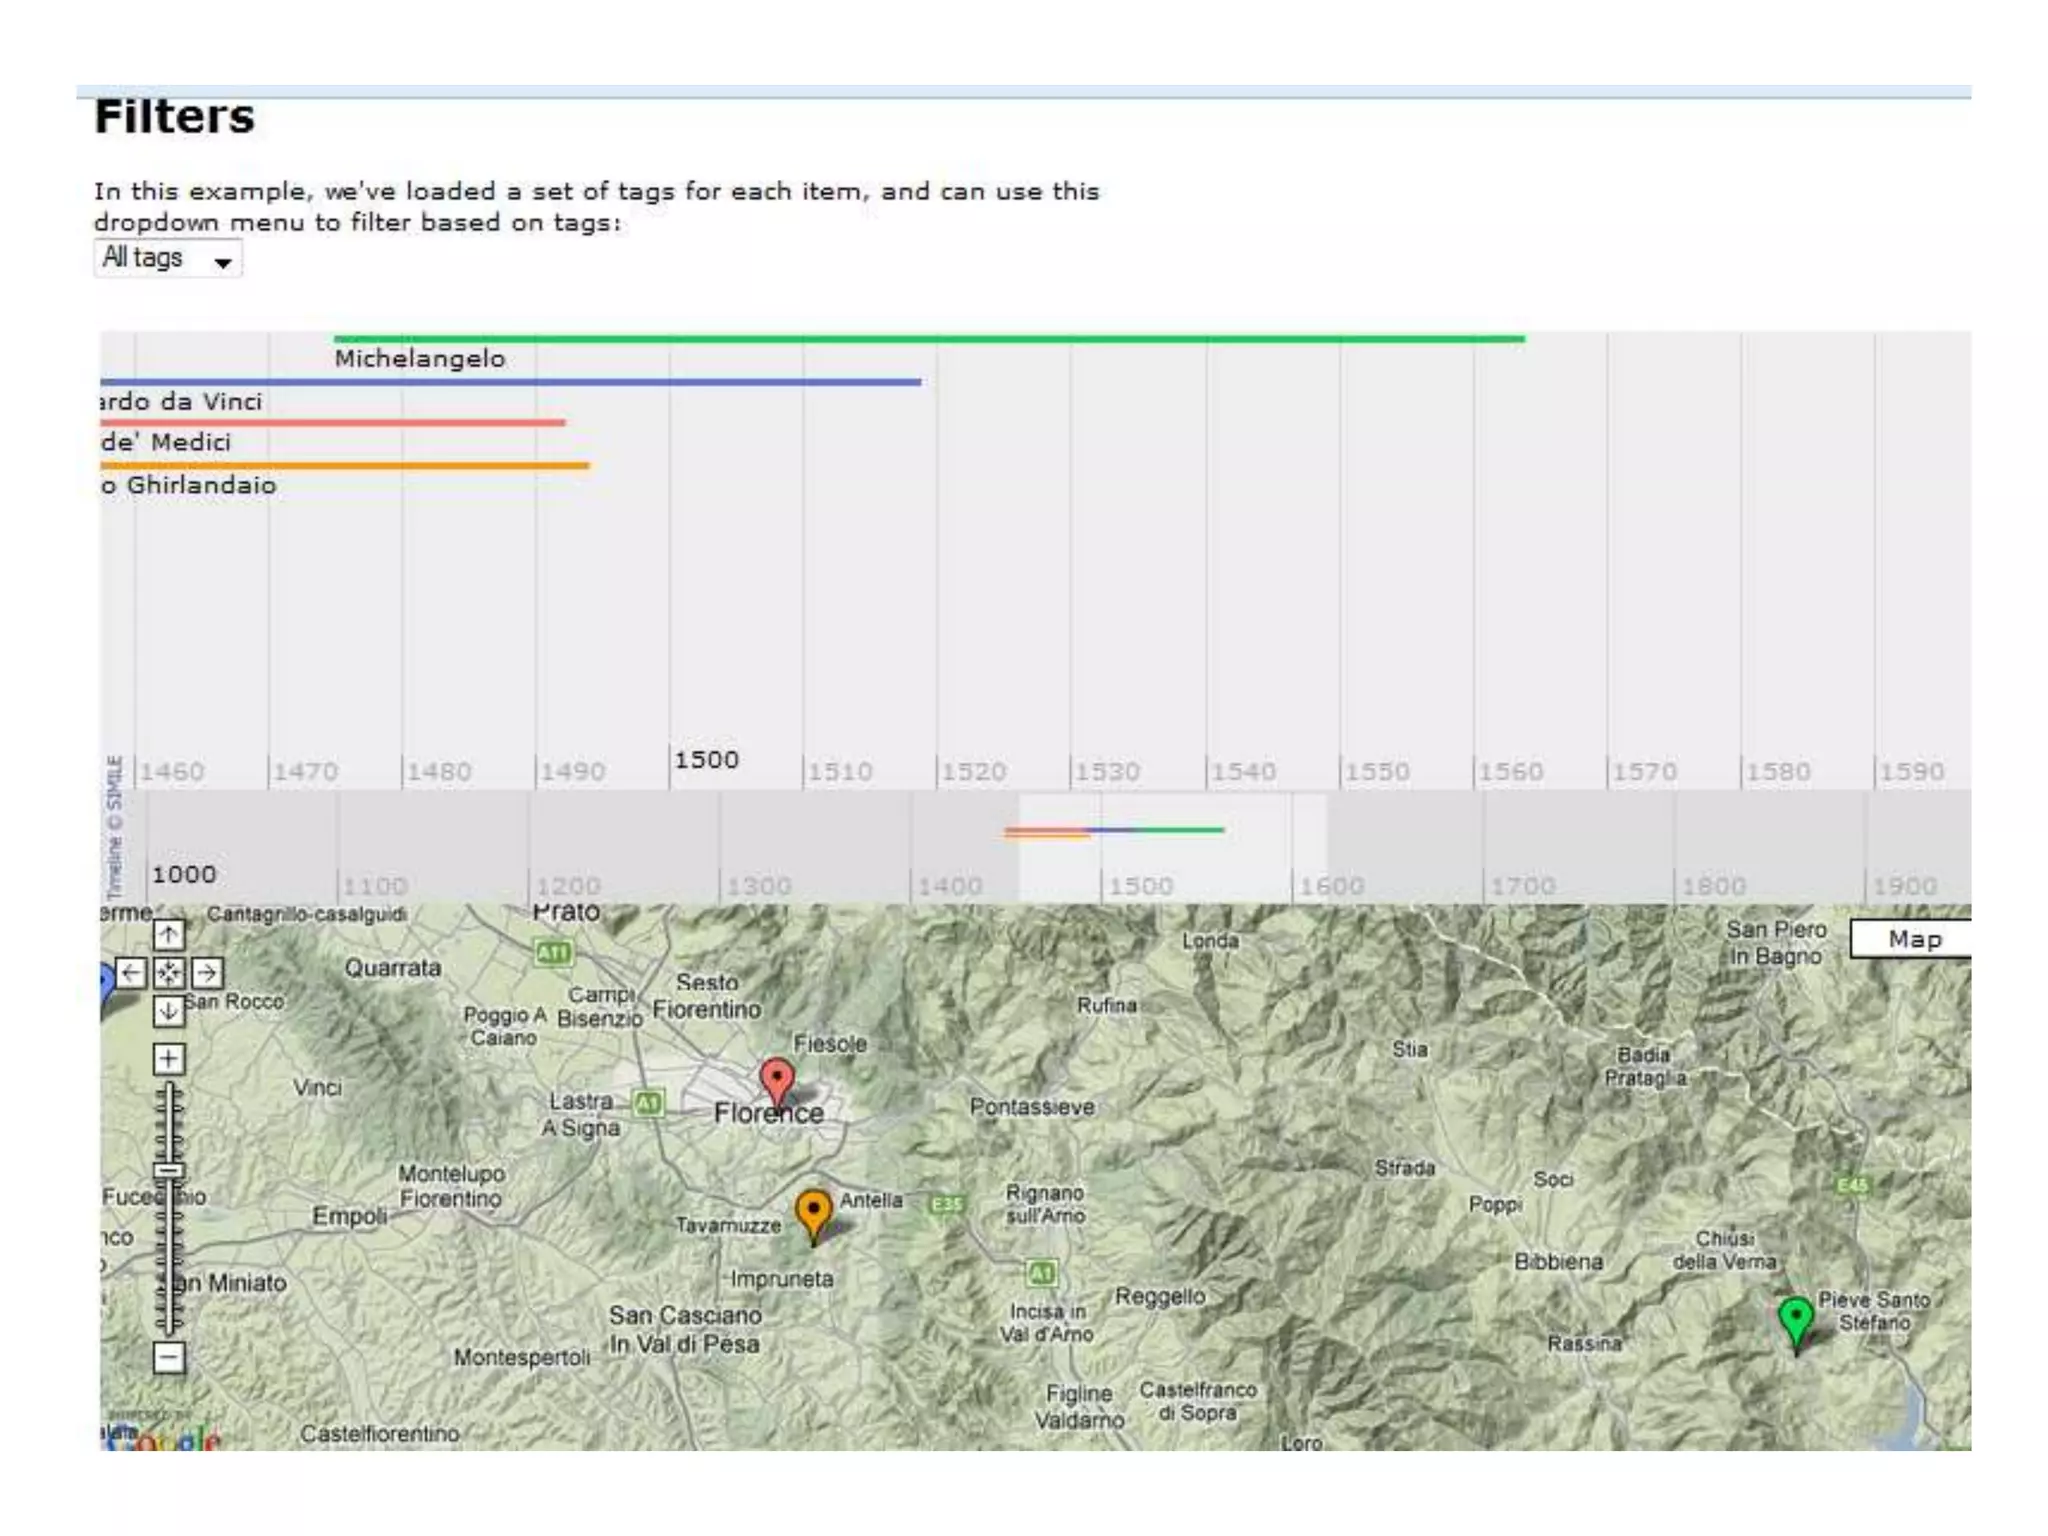Pan the map up with arrow
This screenshot has height=1536, width=2048.
click(168, 935)
